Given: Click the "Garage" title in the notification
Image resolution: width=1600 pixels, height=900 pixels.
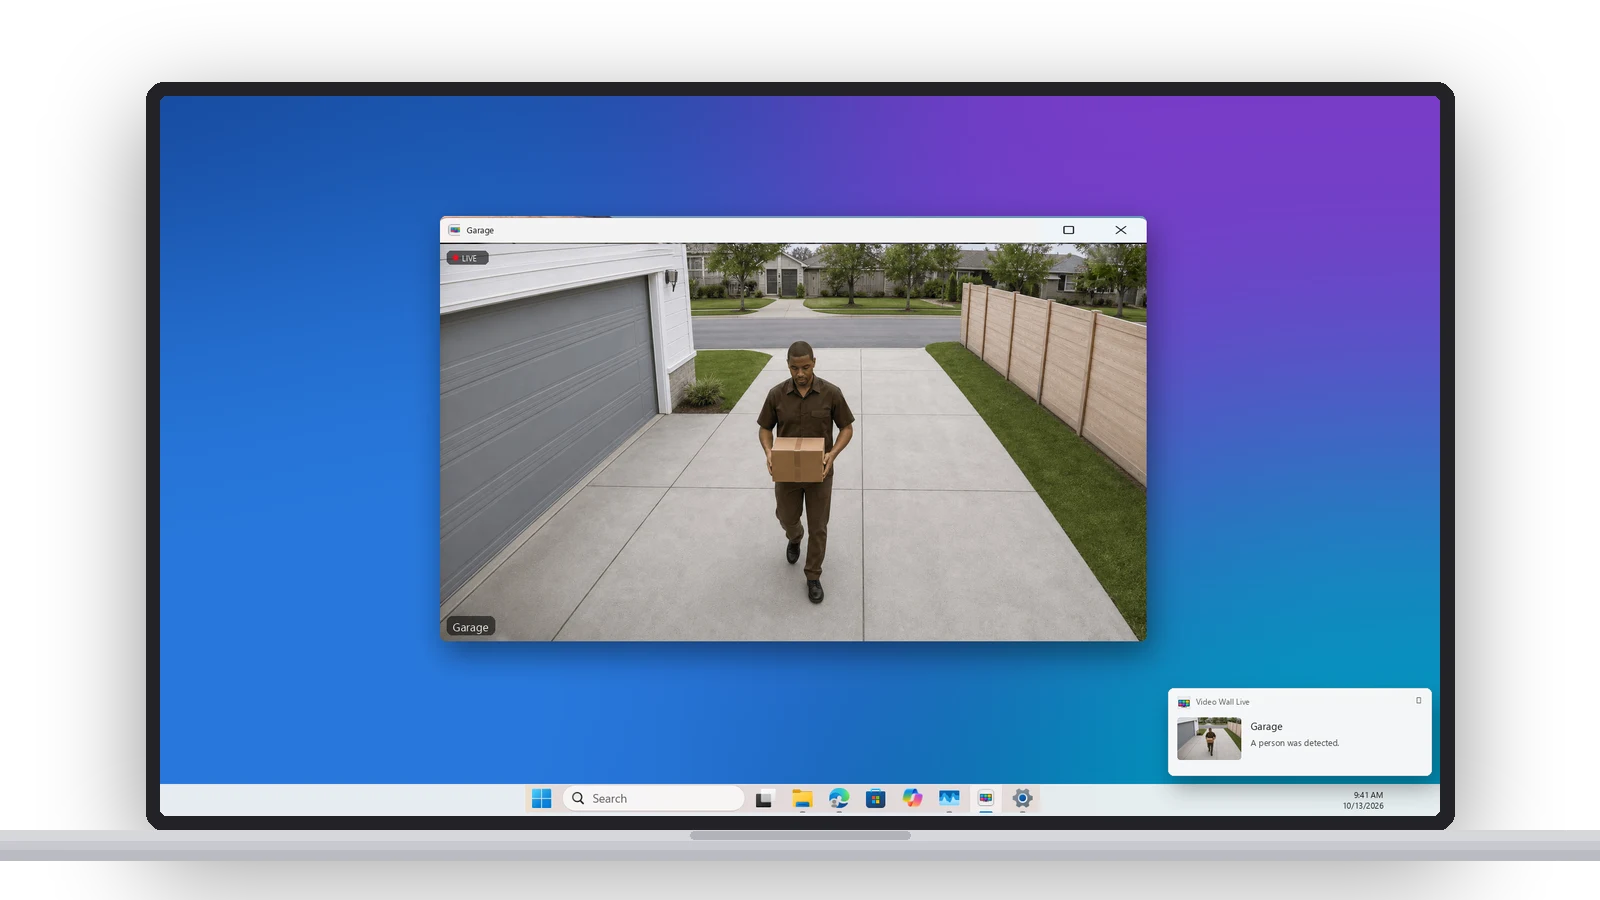Looking at the screenshot, I should pos(1266,727).
